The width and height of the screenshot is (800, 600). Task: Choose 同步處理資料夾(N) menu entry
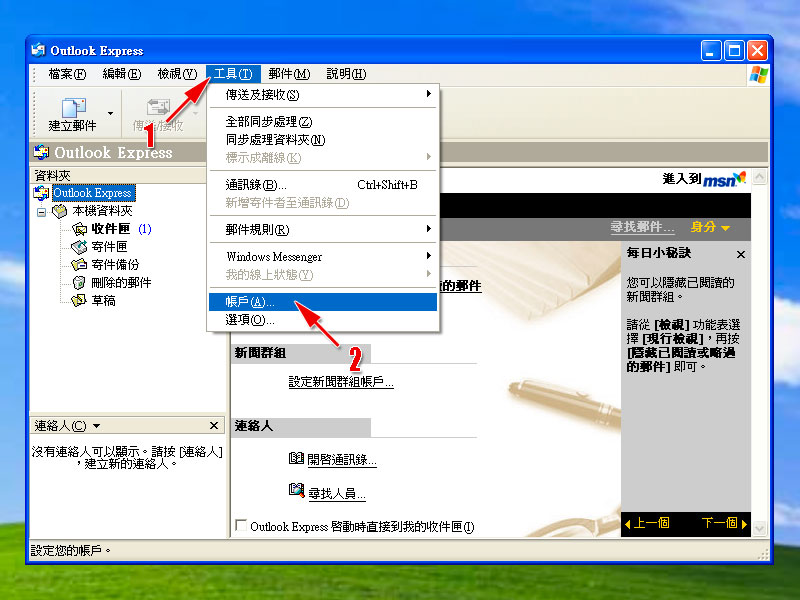point(323,140)
